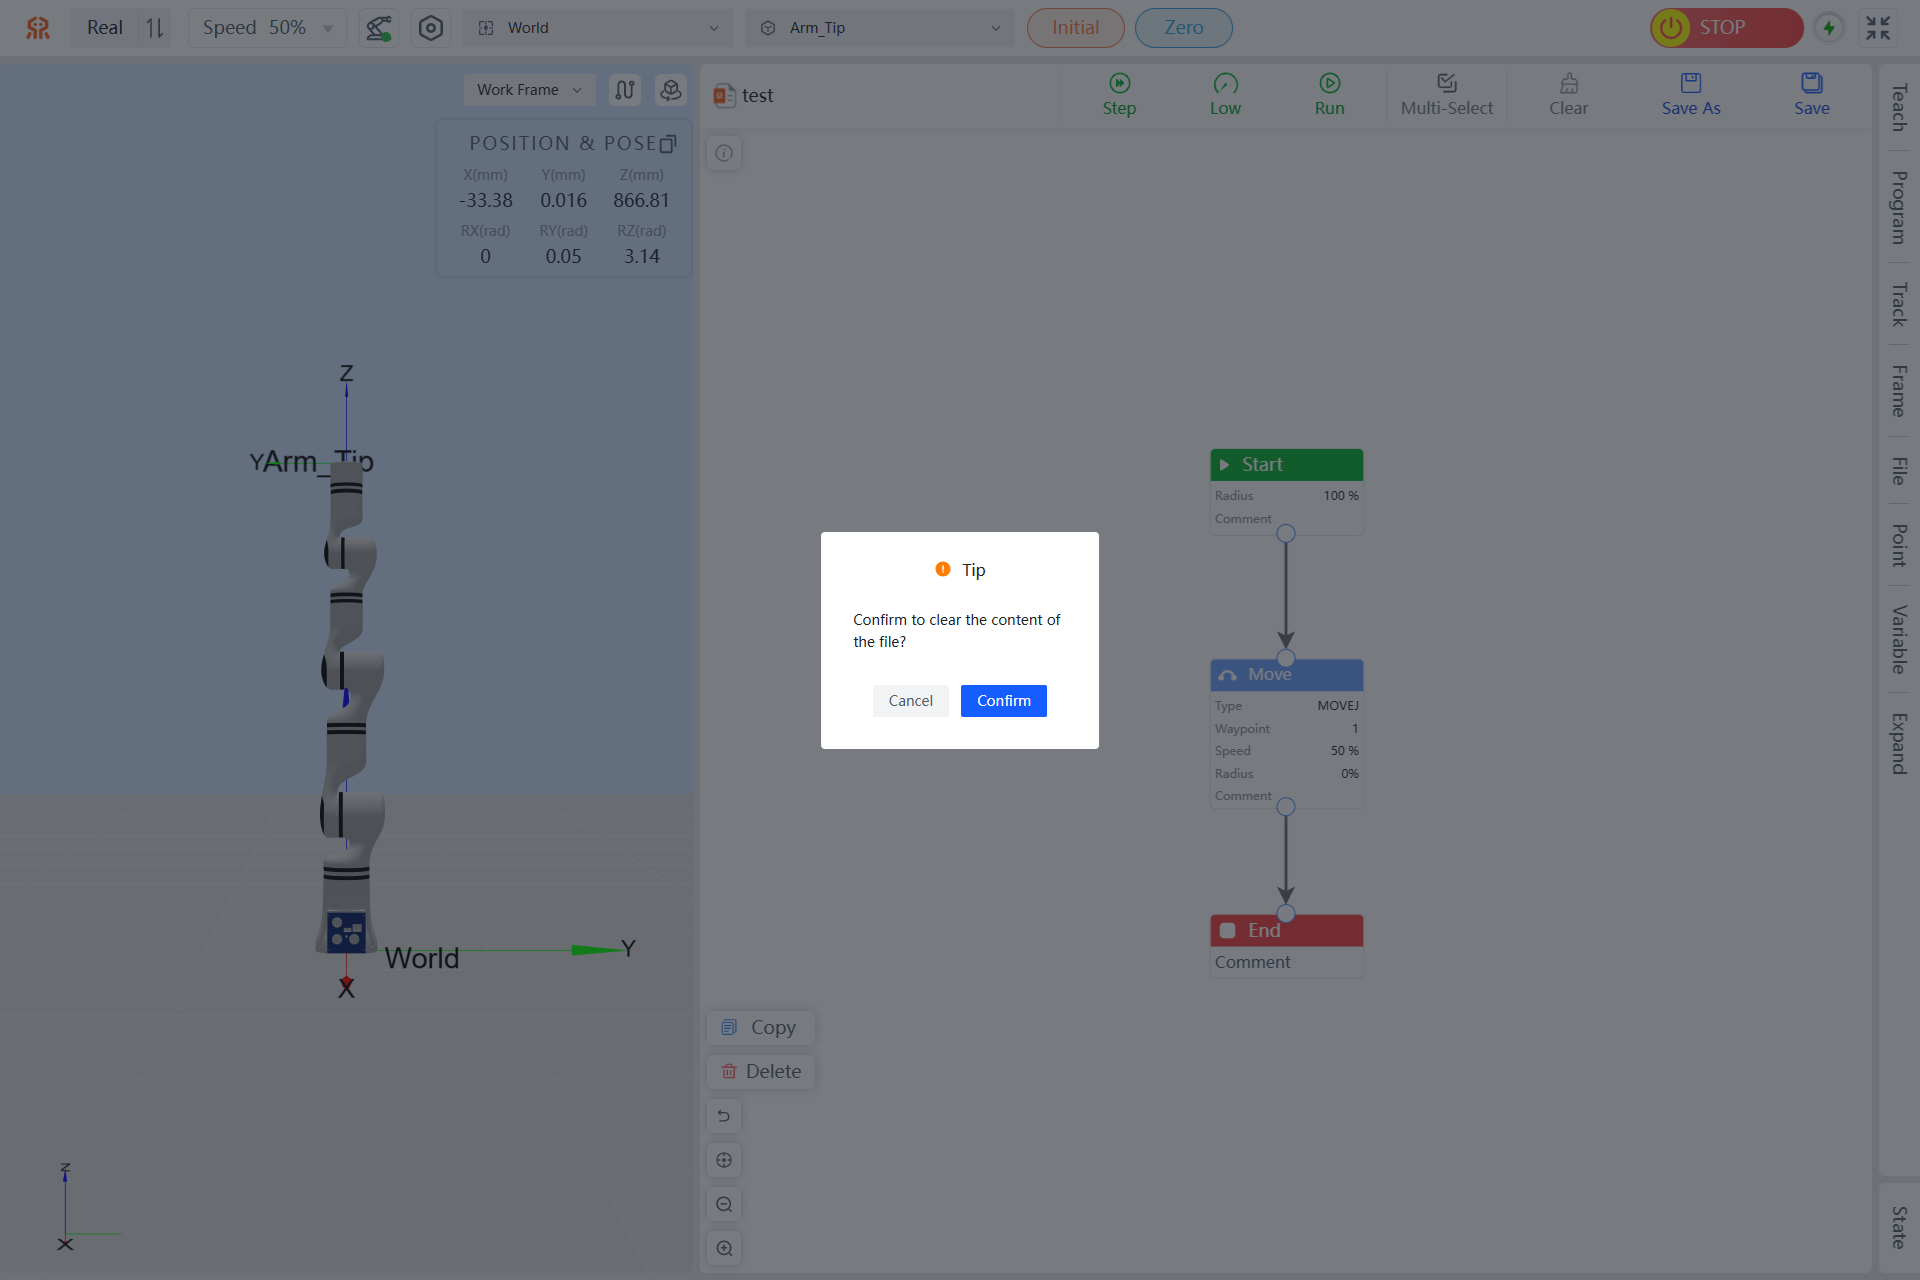Pop out Position & Pose panel

point(668,144)
